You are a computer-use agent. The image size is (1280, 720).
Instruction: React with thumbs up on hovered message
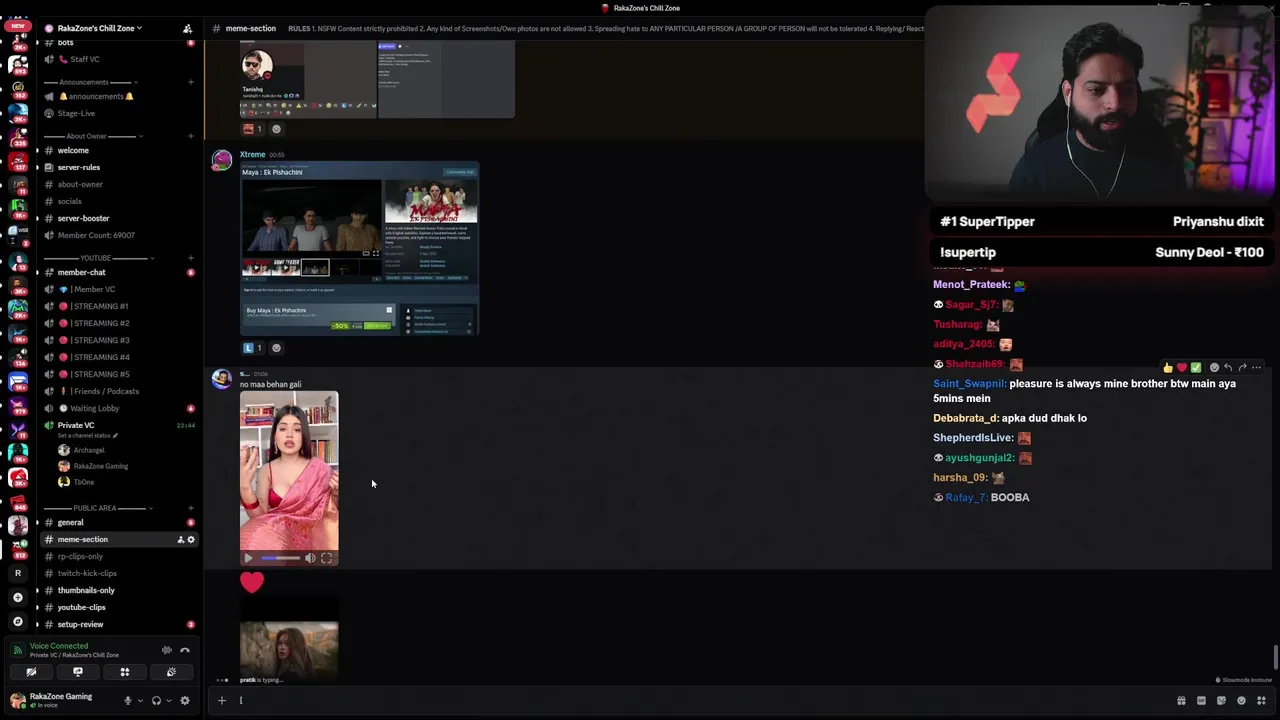[1167, 367]
